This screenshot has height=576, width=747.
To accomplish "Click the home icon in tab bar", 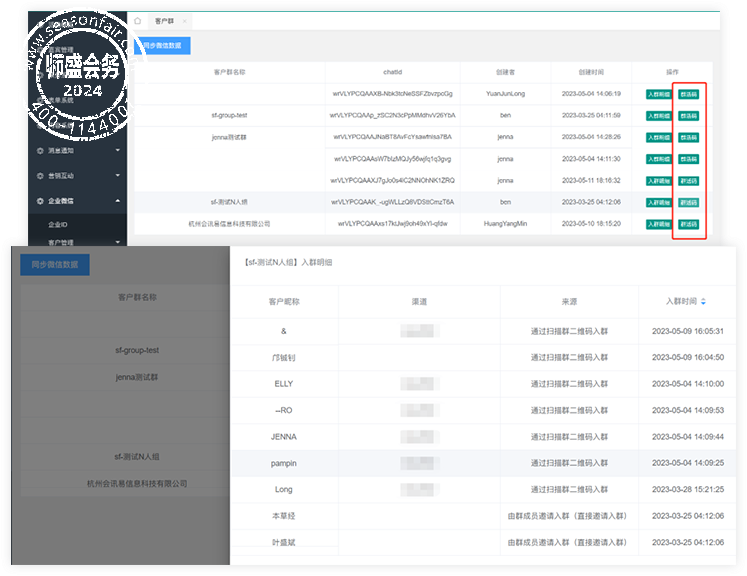I will 138,21.
